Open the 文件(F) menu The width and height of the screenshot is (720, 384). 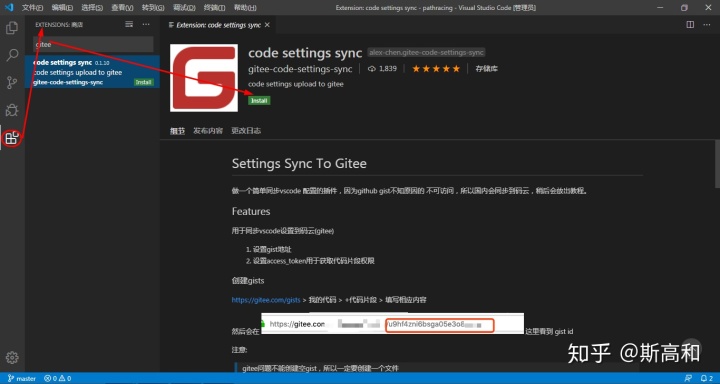32,8
